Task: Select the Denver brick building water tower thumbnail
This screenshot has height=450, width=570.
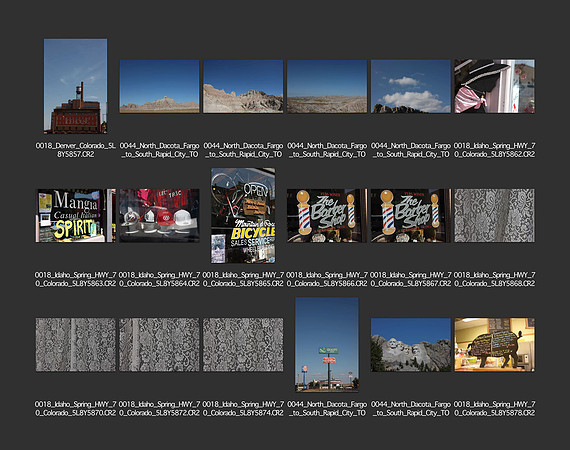Action: tap(76, 86)
